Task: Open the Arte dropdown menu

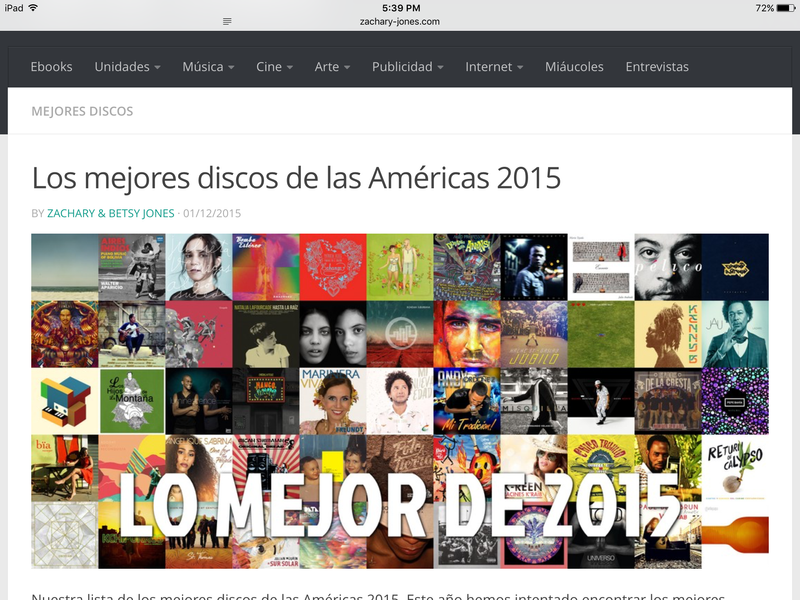Action: pyautogui.click(x=332, y=67)
